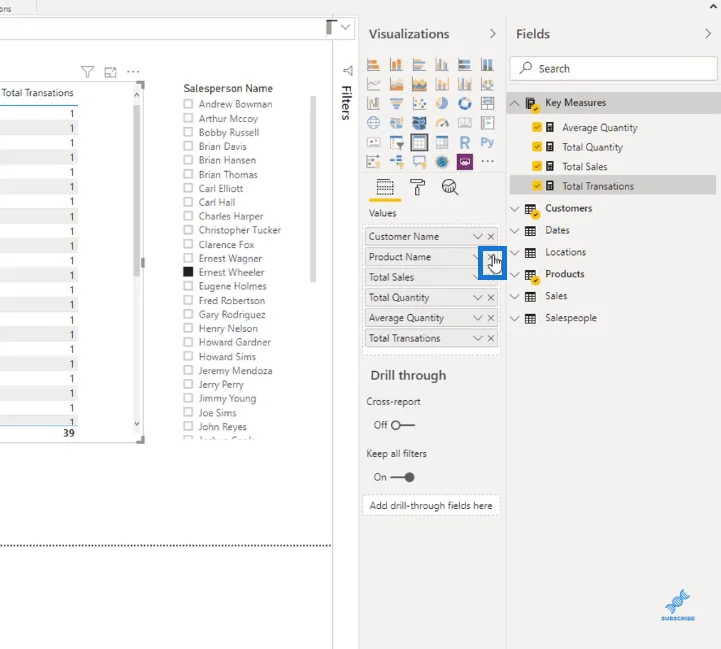Viewport: 721px width, 649px height.
Task: Select the Waterfall chart visual
Action: point(373,103)
